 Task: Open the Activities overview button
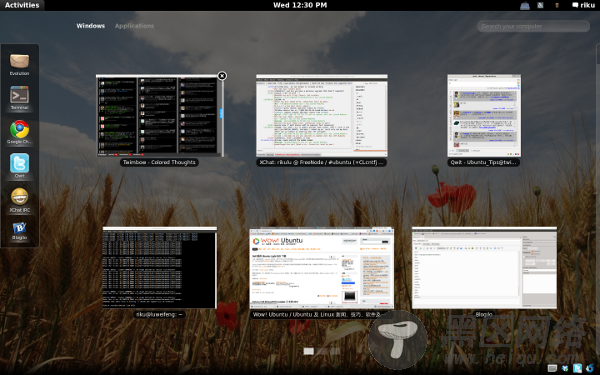(22, 5)
